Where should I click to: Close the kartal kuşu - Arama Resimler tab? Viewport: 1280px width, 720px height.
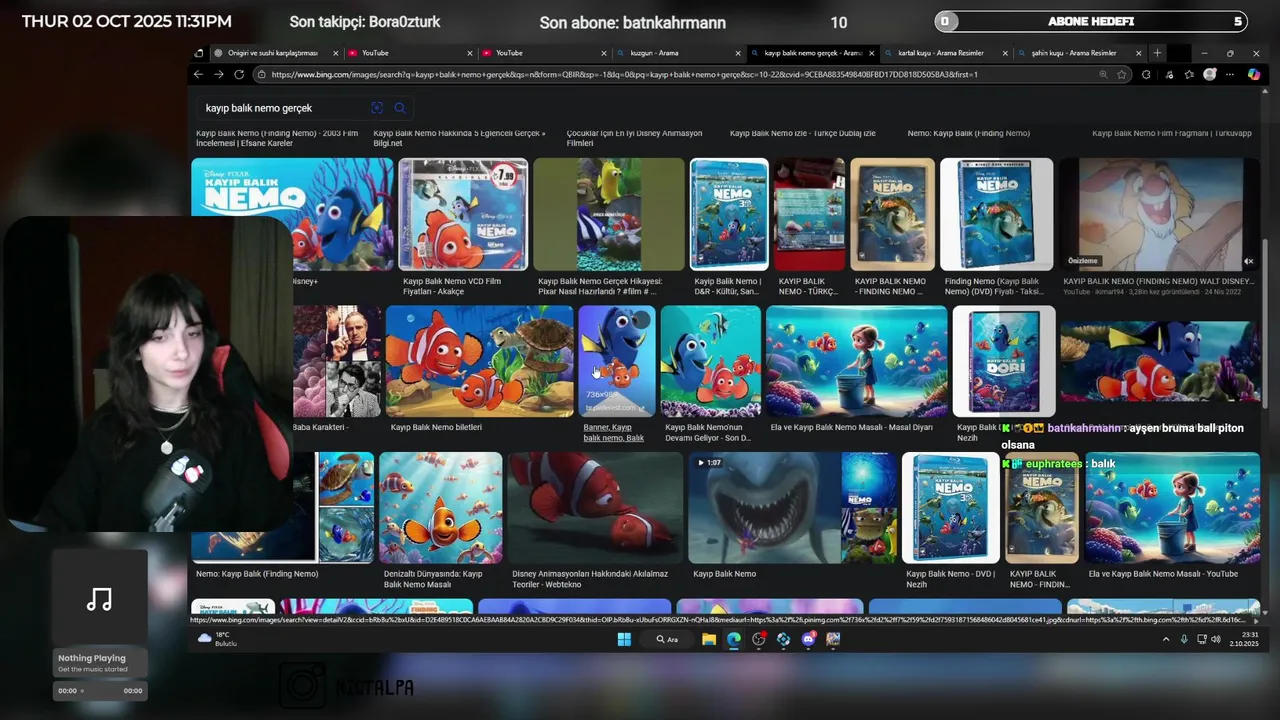tap(1005, 53)
